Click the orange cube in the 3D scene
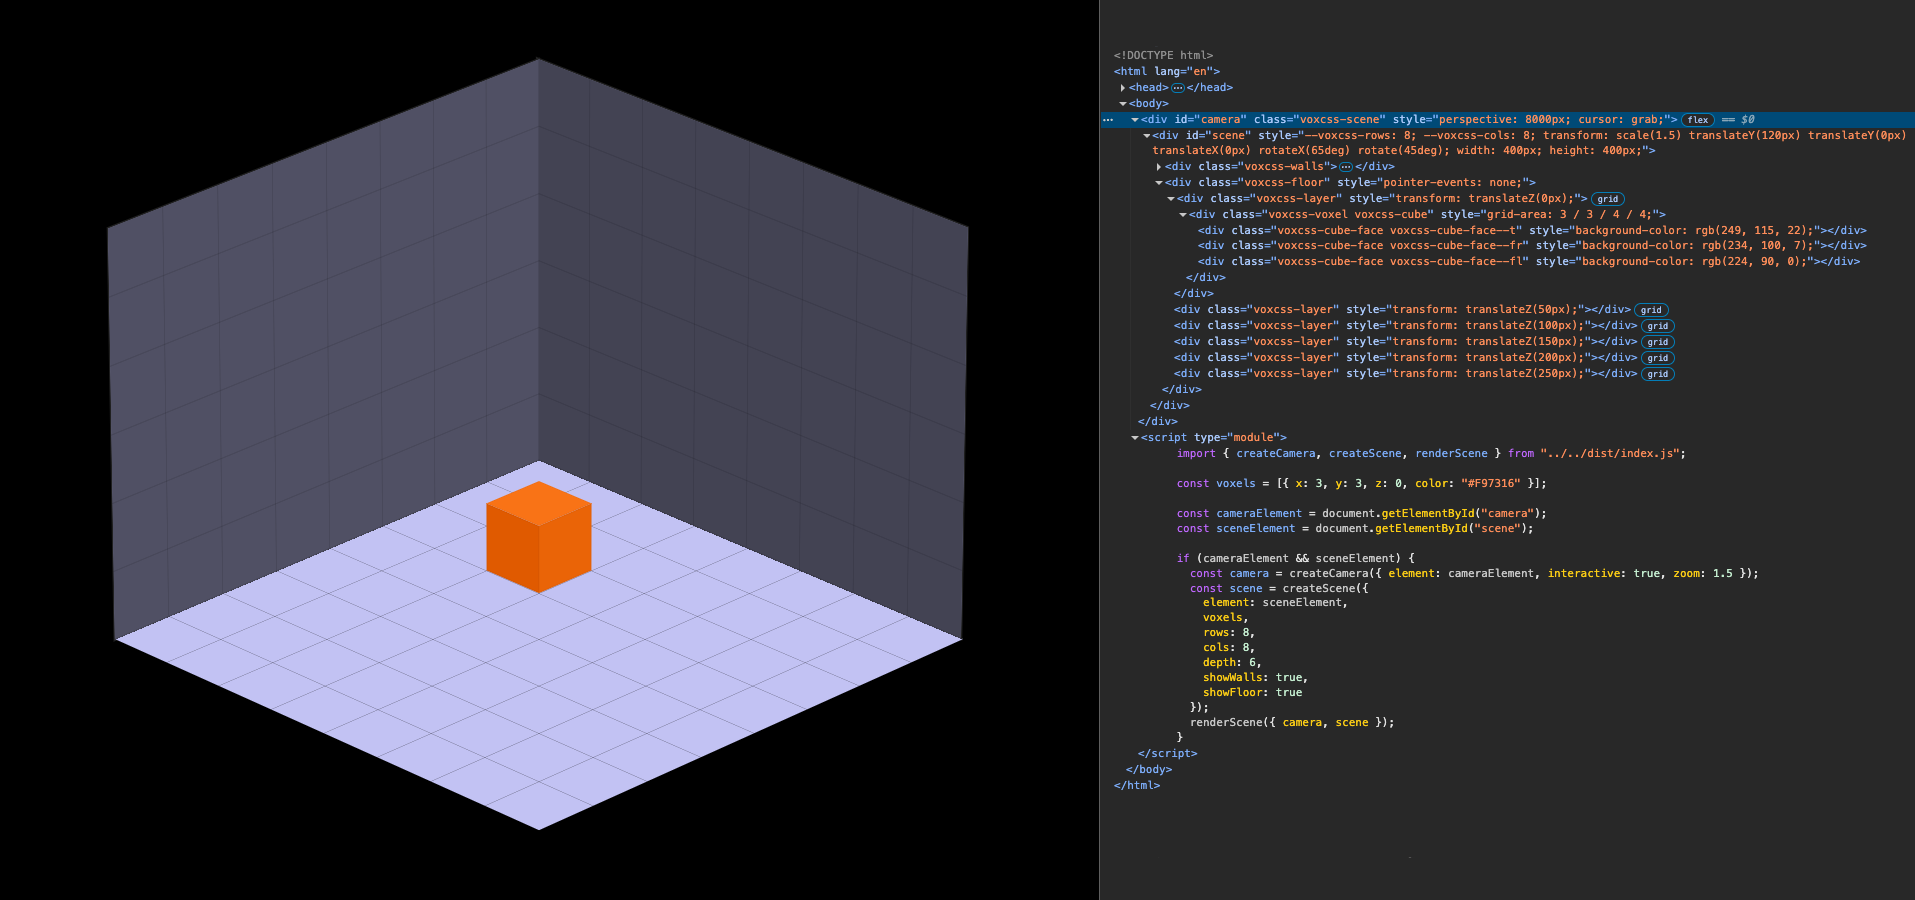The image size is (1915, 900). (x=539, y=535)
